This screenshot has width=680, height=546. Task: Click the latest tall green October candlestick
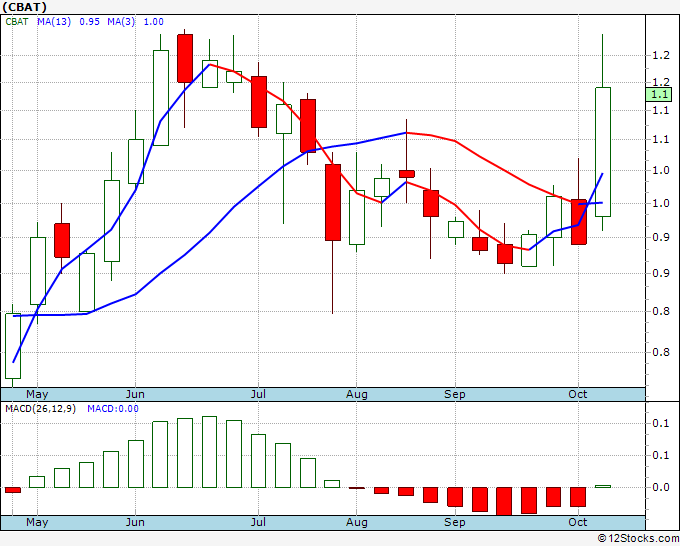603,152
